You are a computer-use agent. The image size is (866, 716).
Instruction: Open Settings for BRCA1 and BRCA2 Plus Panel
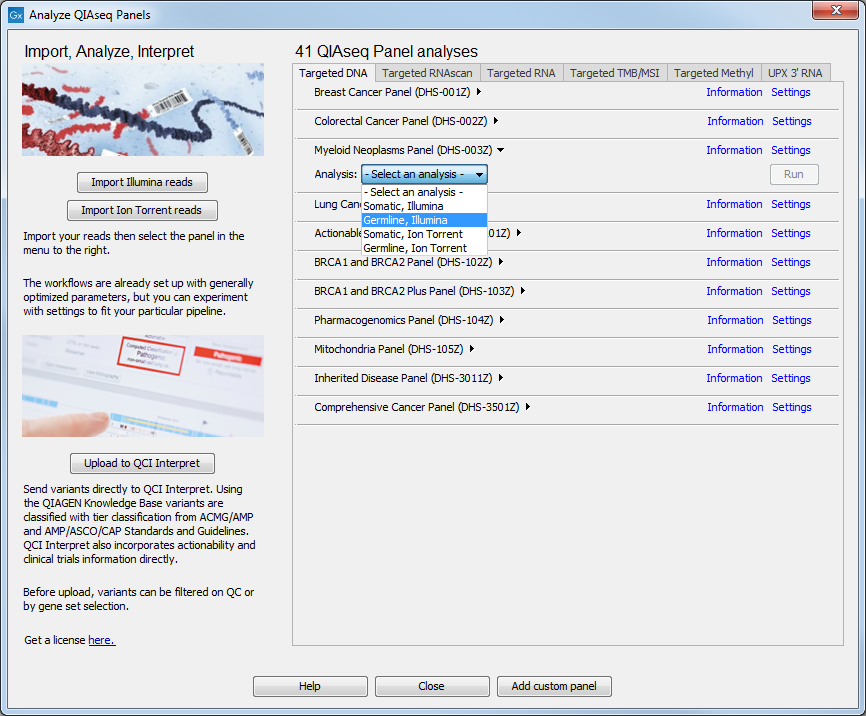[791, 291]
